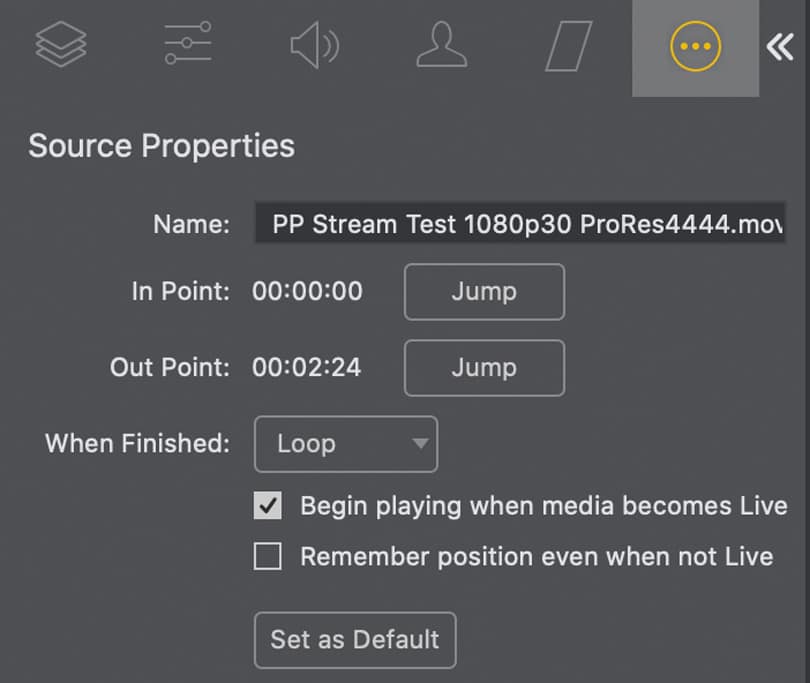Viewport: 810px width, 683px height.
Task: Click the Source Properties heading
Action: (x=161, y=146)
